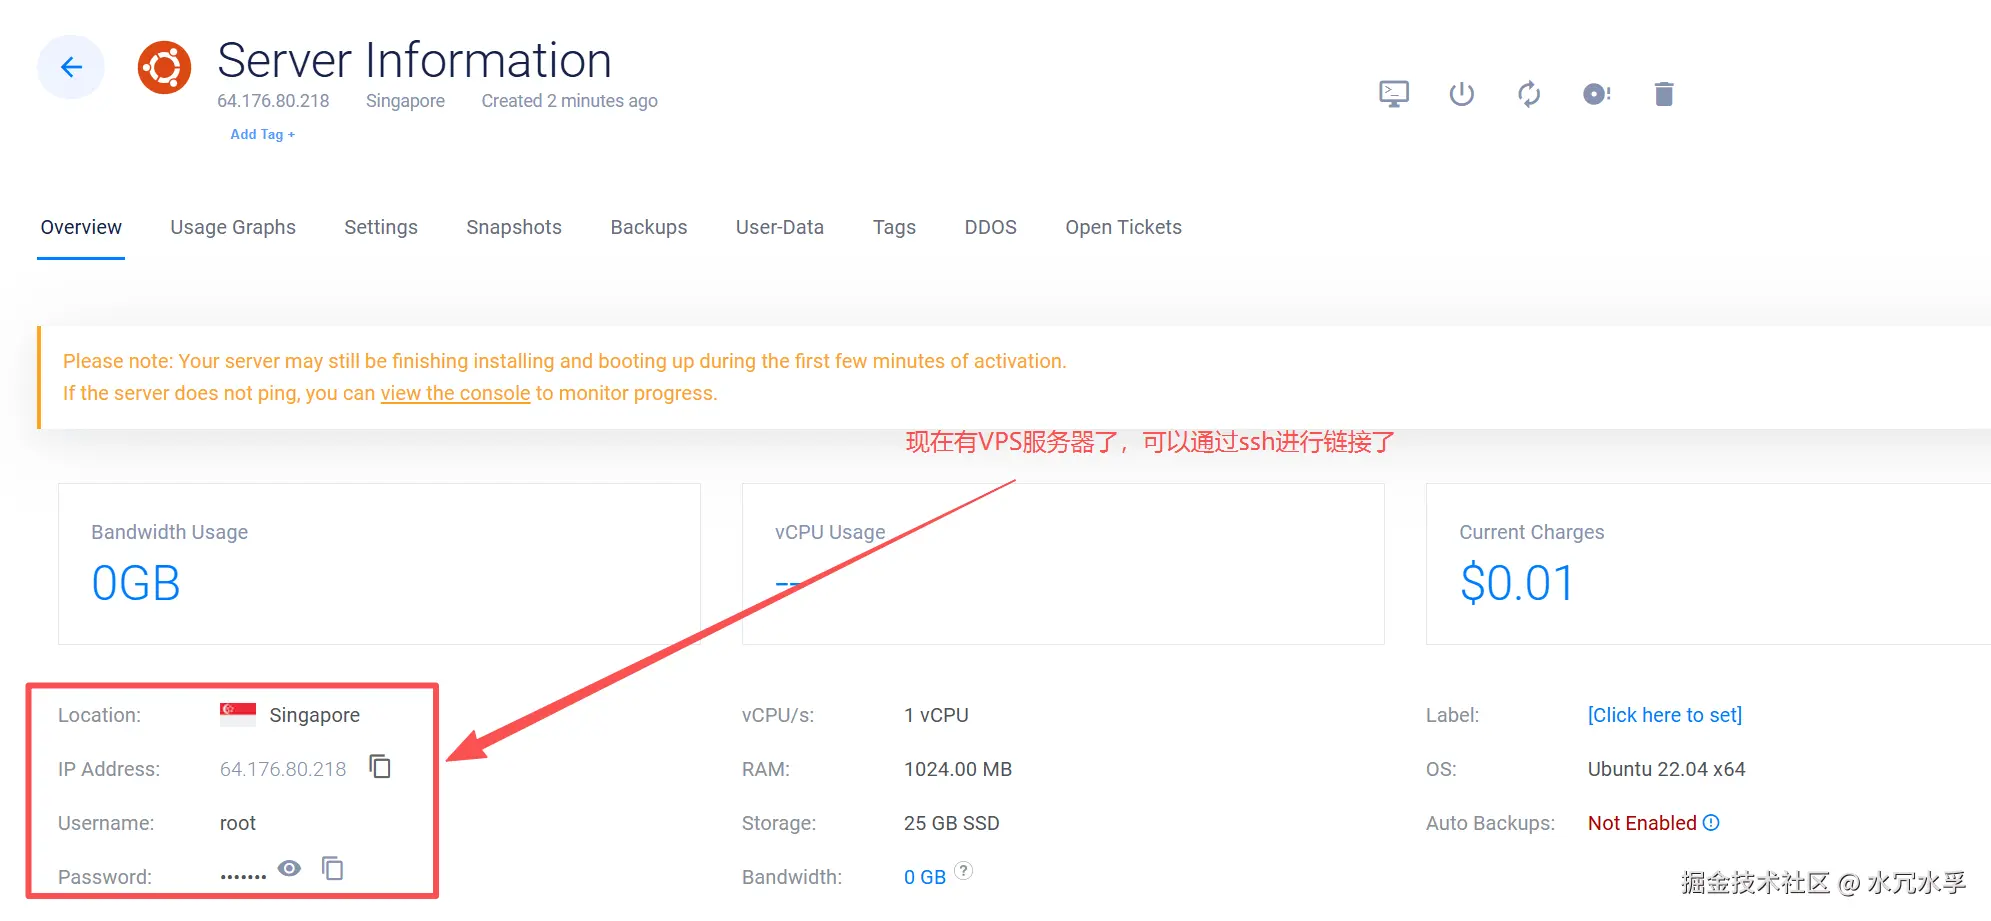The height and width of the screenshot is (921, 1991).
Task: Reinstall server with the disc icon
Action: (x=1597, y=94)
